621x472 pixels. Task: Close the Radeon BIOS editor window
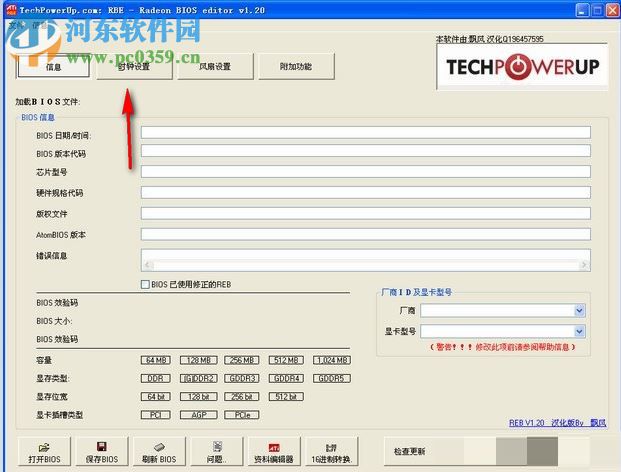click(x=612, y=10)
